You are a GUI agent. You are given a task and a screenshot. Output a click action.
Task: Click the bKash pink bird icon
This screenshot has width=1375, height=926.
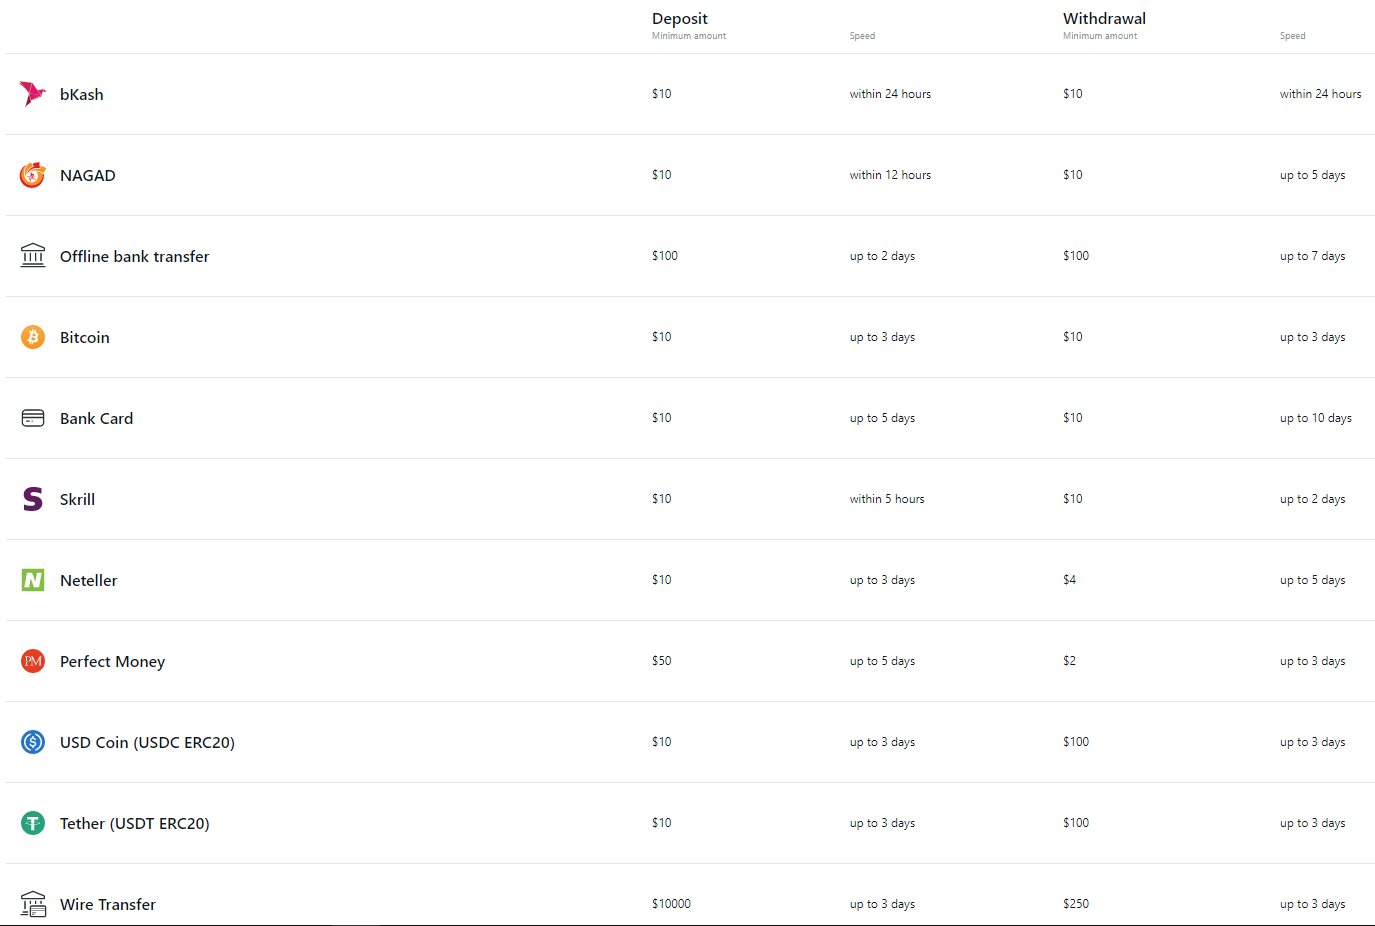[x=33, y=94]
